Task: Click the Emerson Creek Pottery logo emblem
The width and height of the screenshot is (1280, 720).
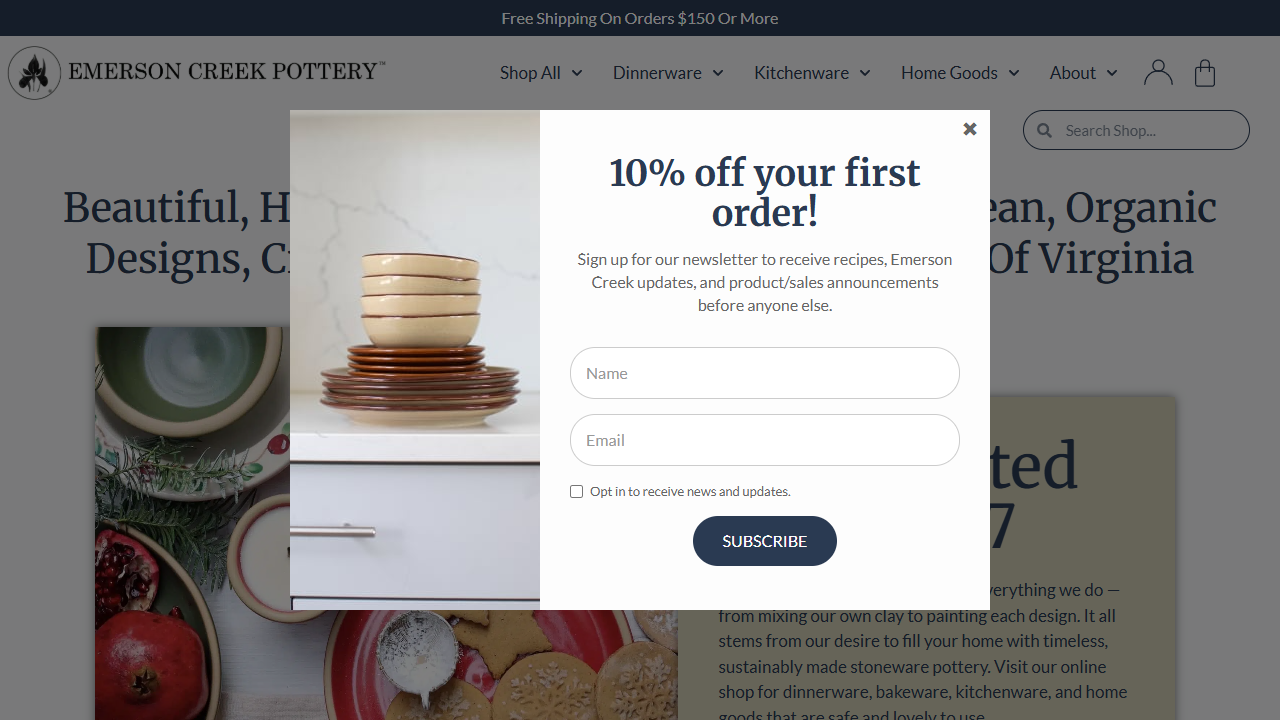Action: [35, 73]
